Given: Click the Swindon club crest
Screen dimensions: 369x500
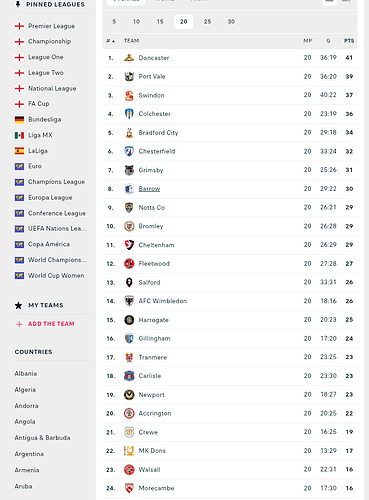Looking at the screenshot, I should (129, 95).
